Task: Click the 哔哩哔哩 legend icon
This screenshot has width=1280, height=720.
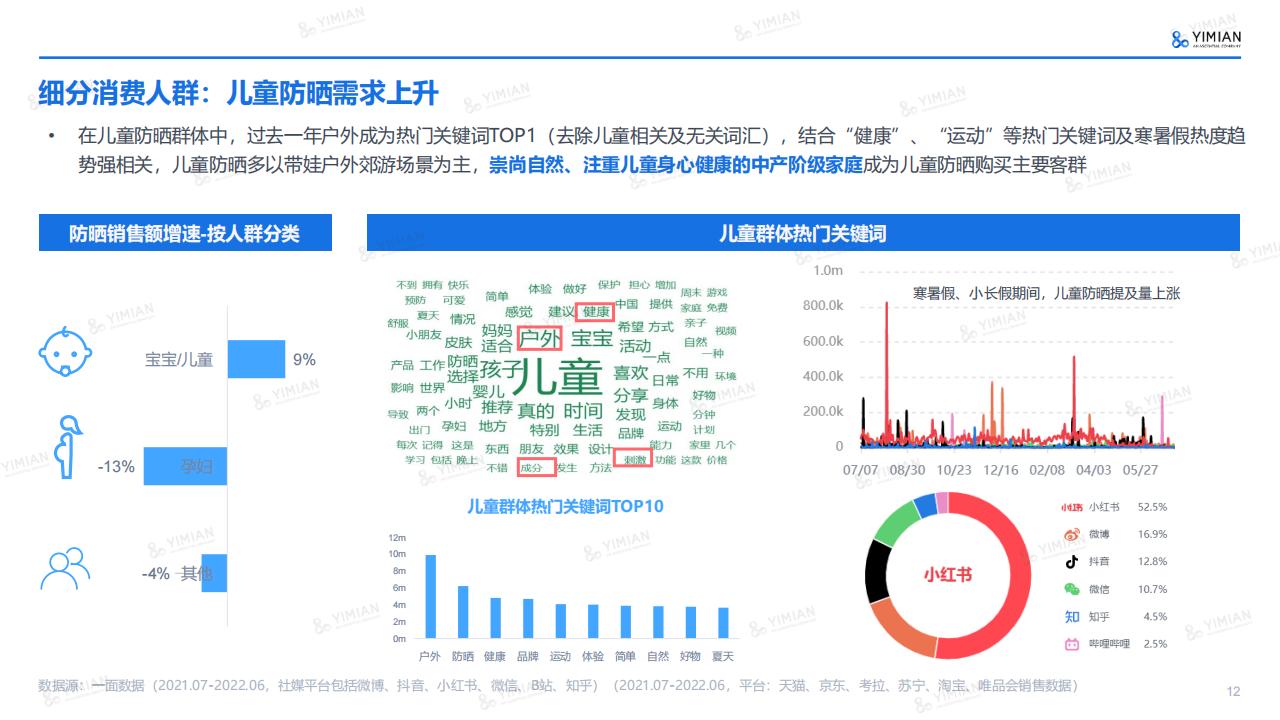Action: (1072, 644)
